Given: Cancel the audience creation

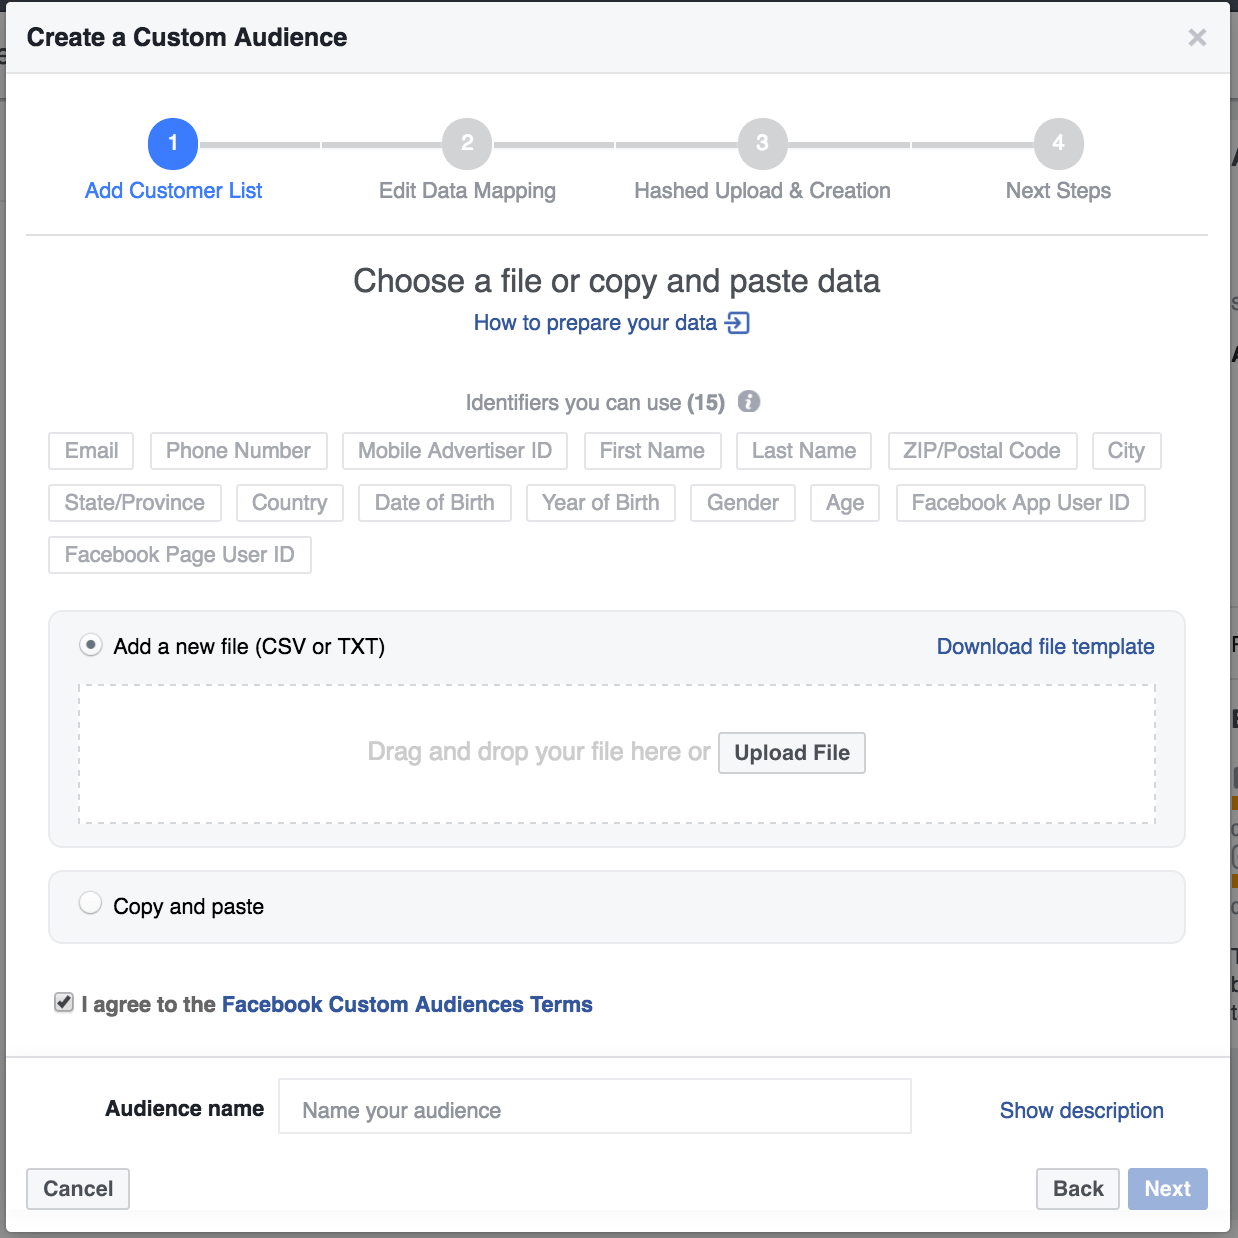Looking at the screenshot, I should tap(78, 1189).
